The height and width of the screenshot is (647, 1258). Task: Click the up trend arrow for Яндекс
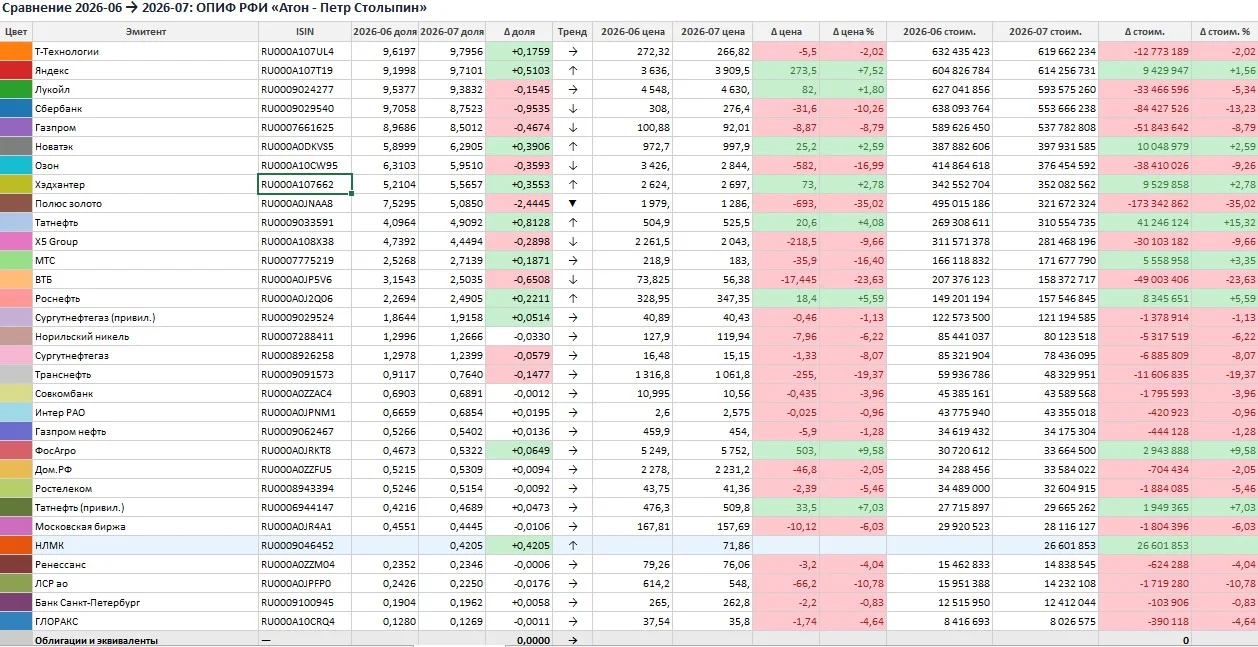click(573, 70)
